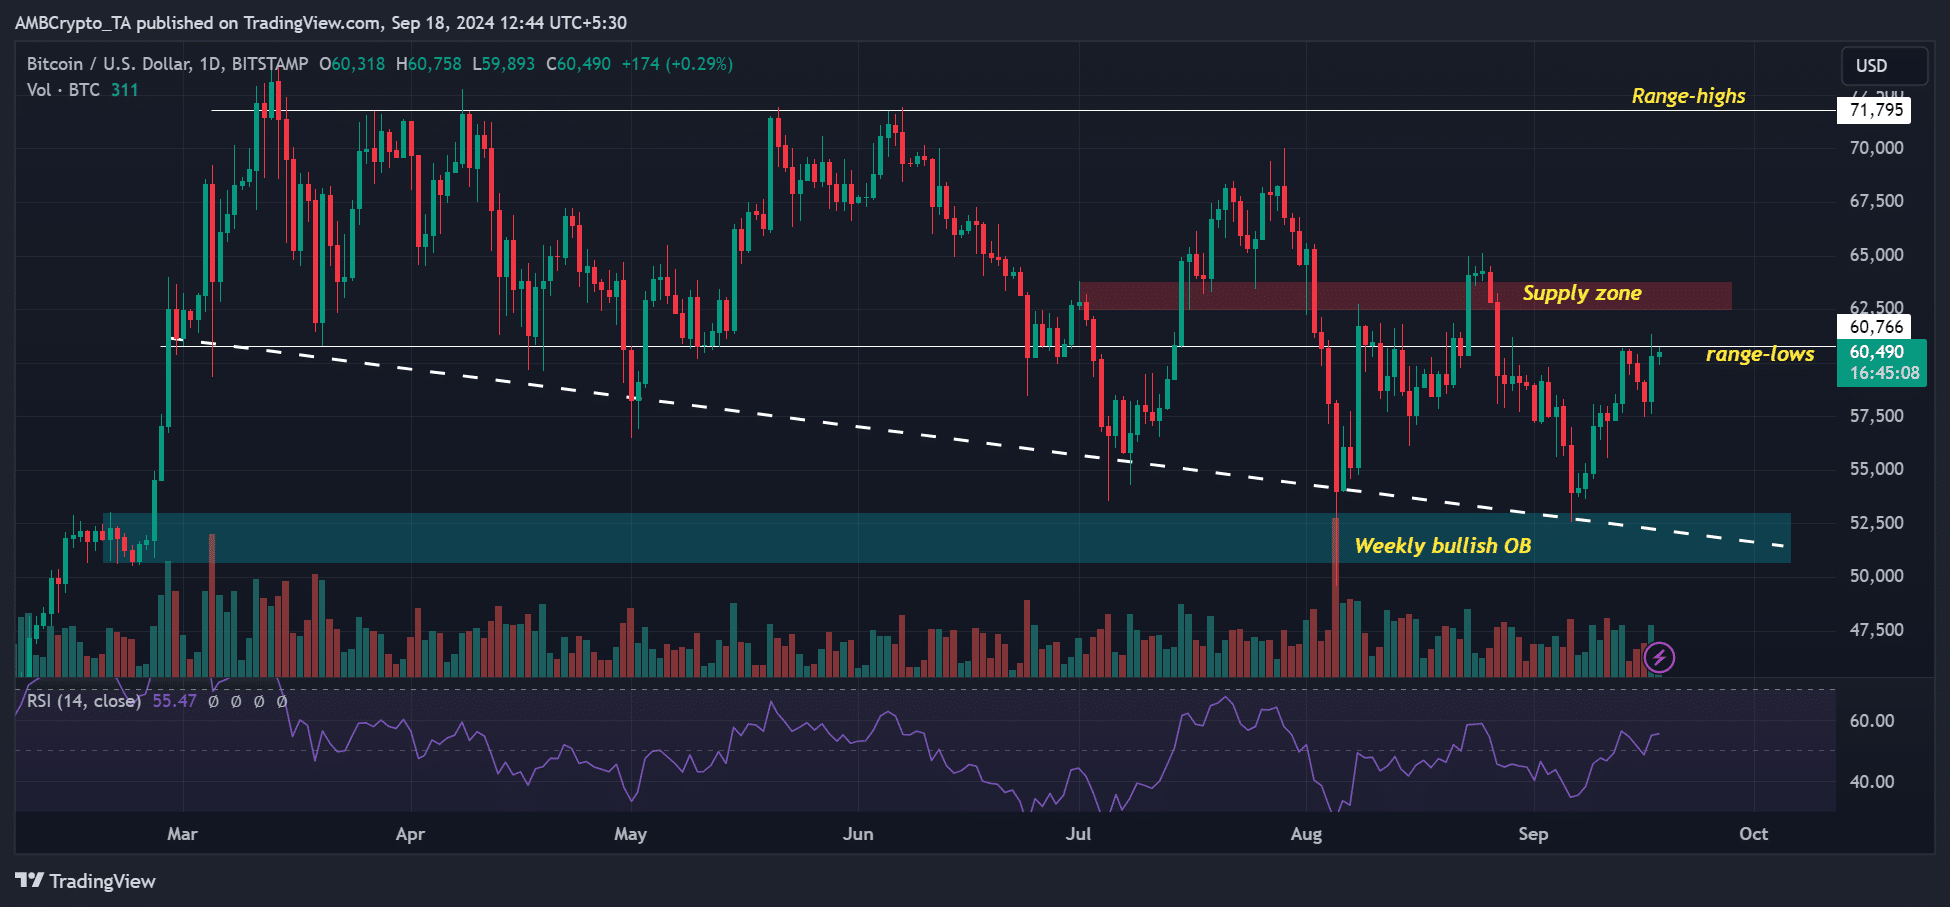Click the close price C60,490 value
Image resolution: width=1950 pixels, height=907 pixels.
579,64
